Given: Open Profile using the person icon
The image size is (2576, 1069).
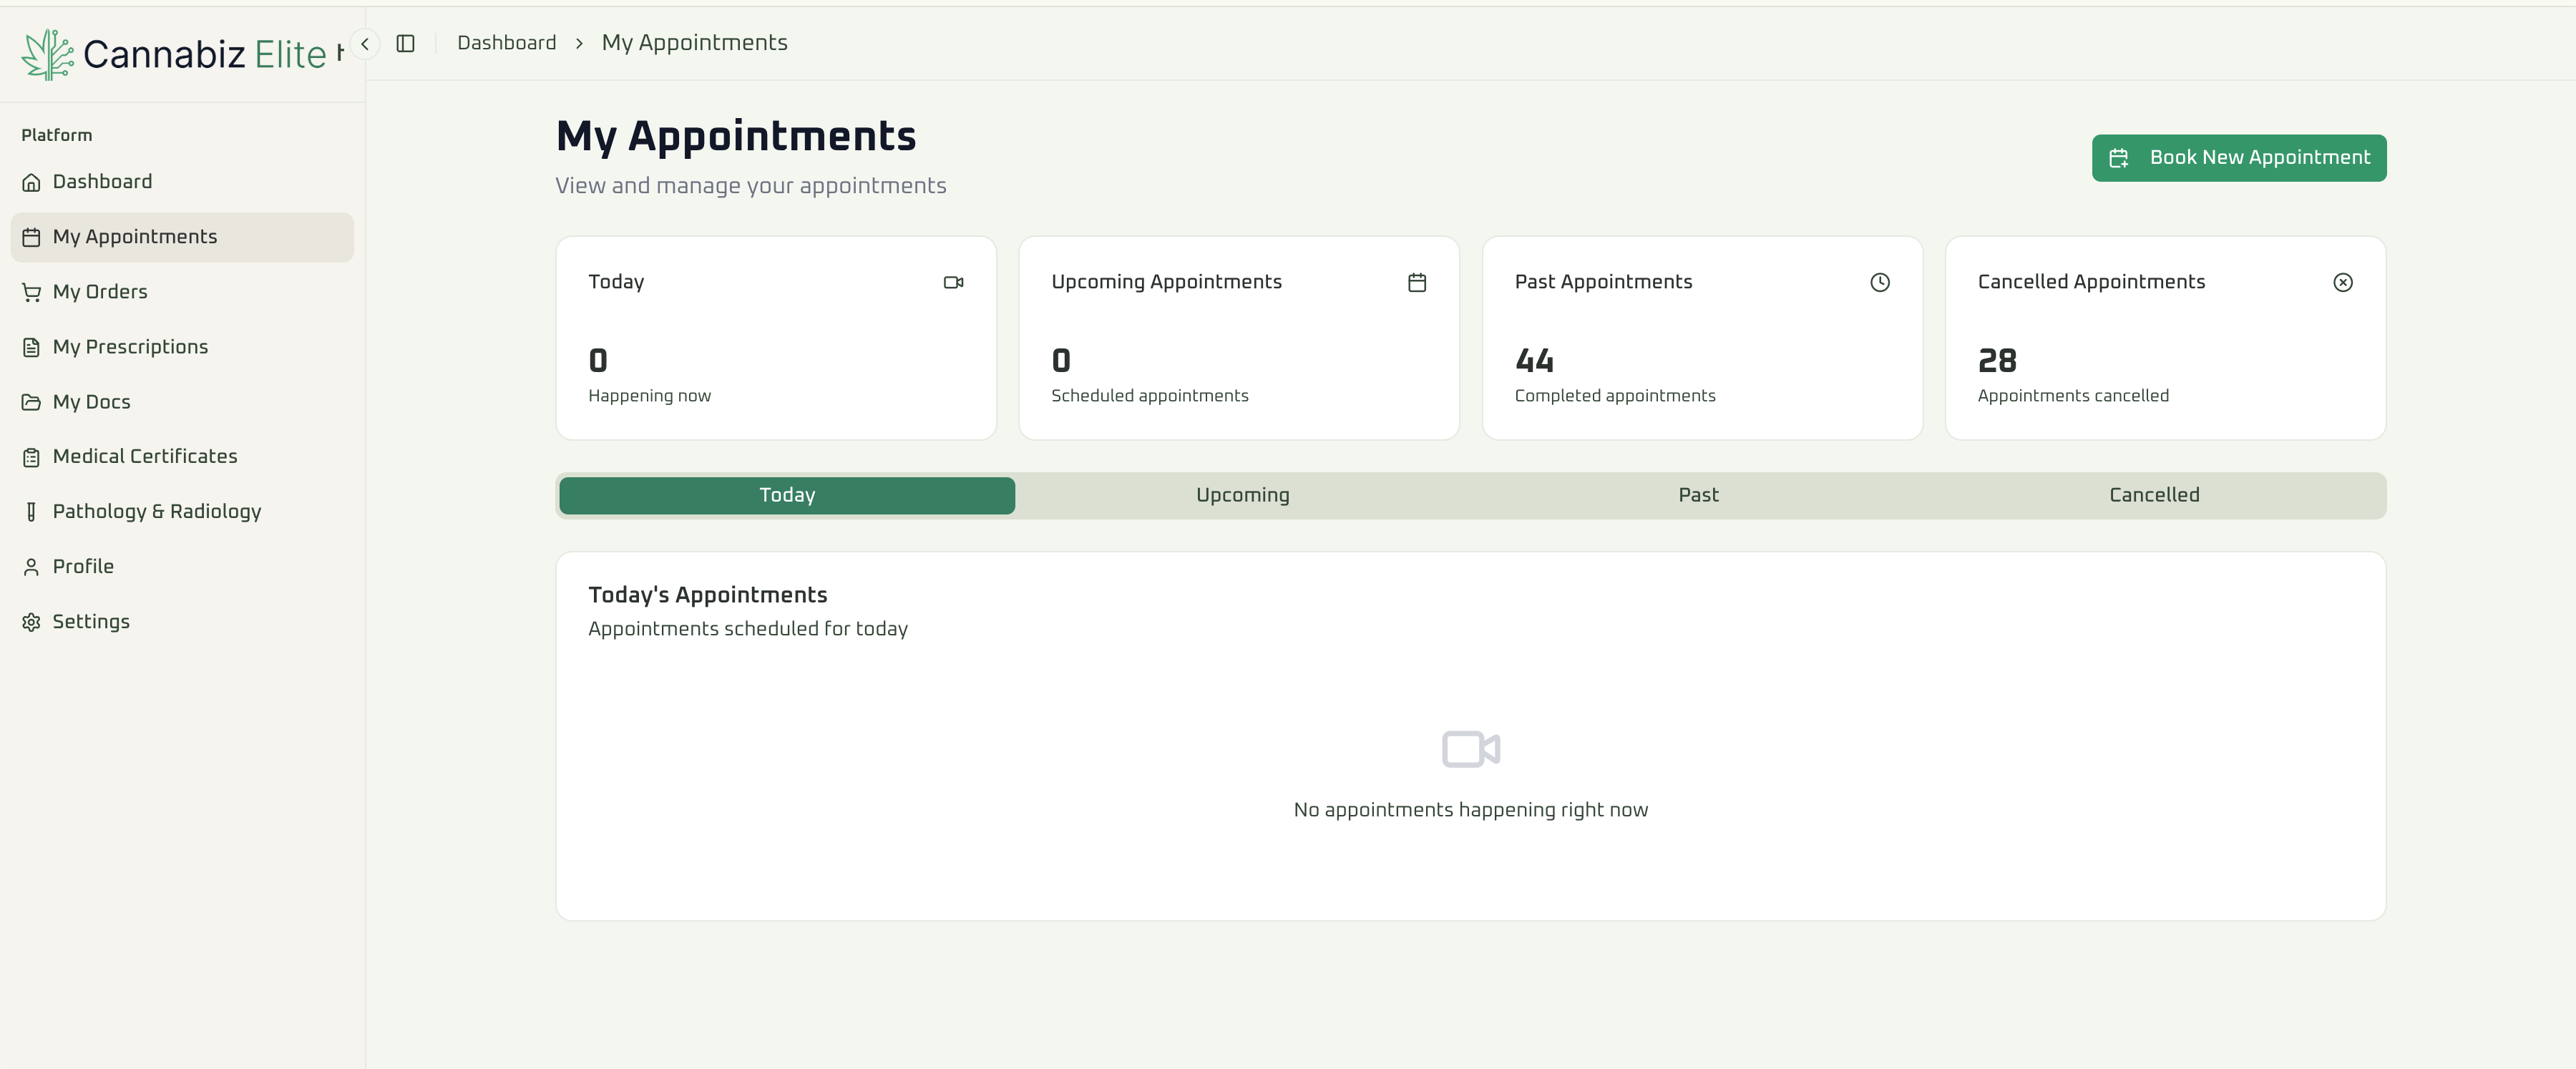Looking at the screenshot, I should click(x=32, y=566).
